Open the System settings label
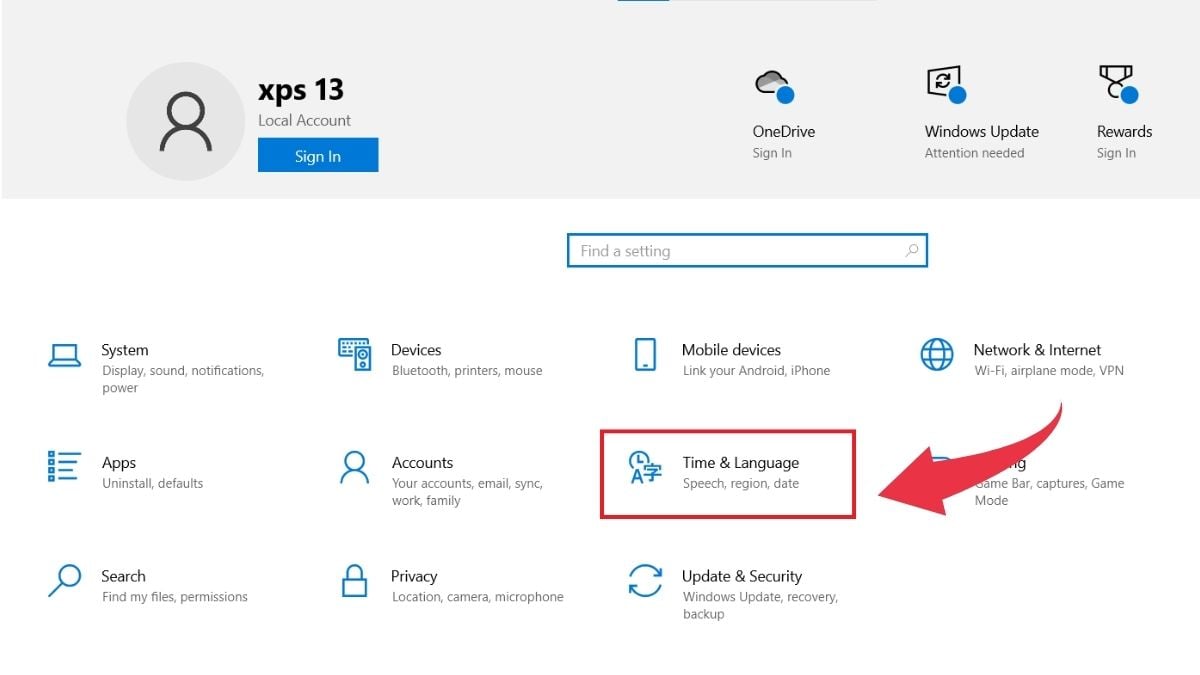The image size is (1200, 675). click(125, 350)
